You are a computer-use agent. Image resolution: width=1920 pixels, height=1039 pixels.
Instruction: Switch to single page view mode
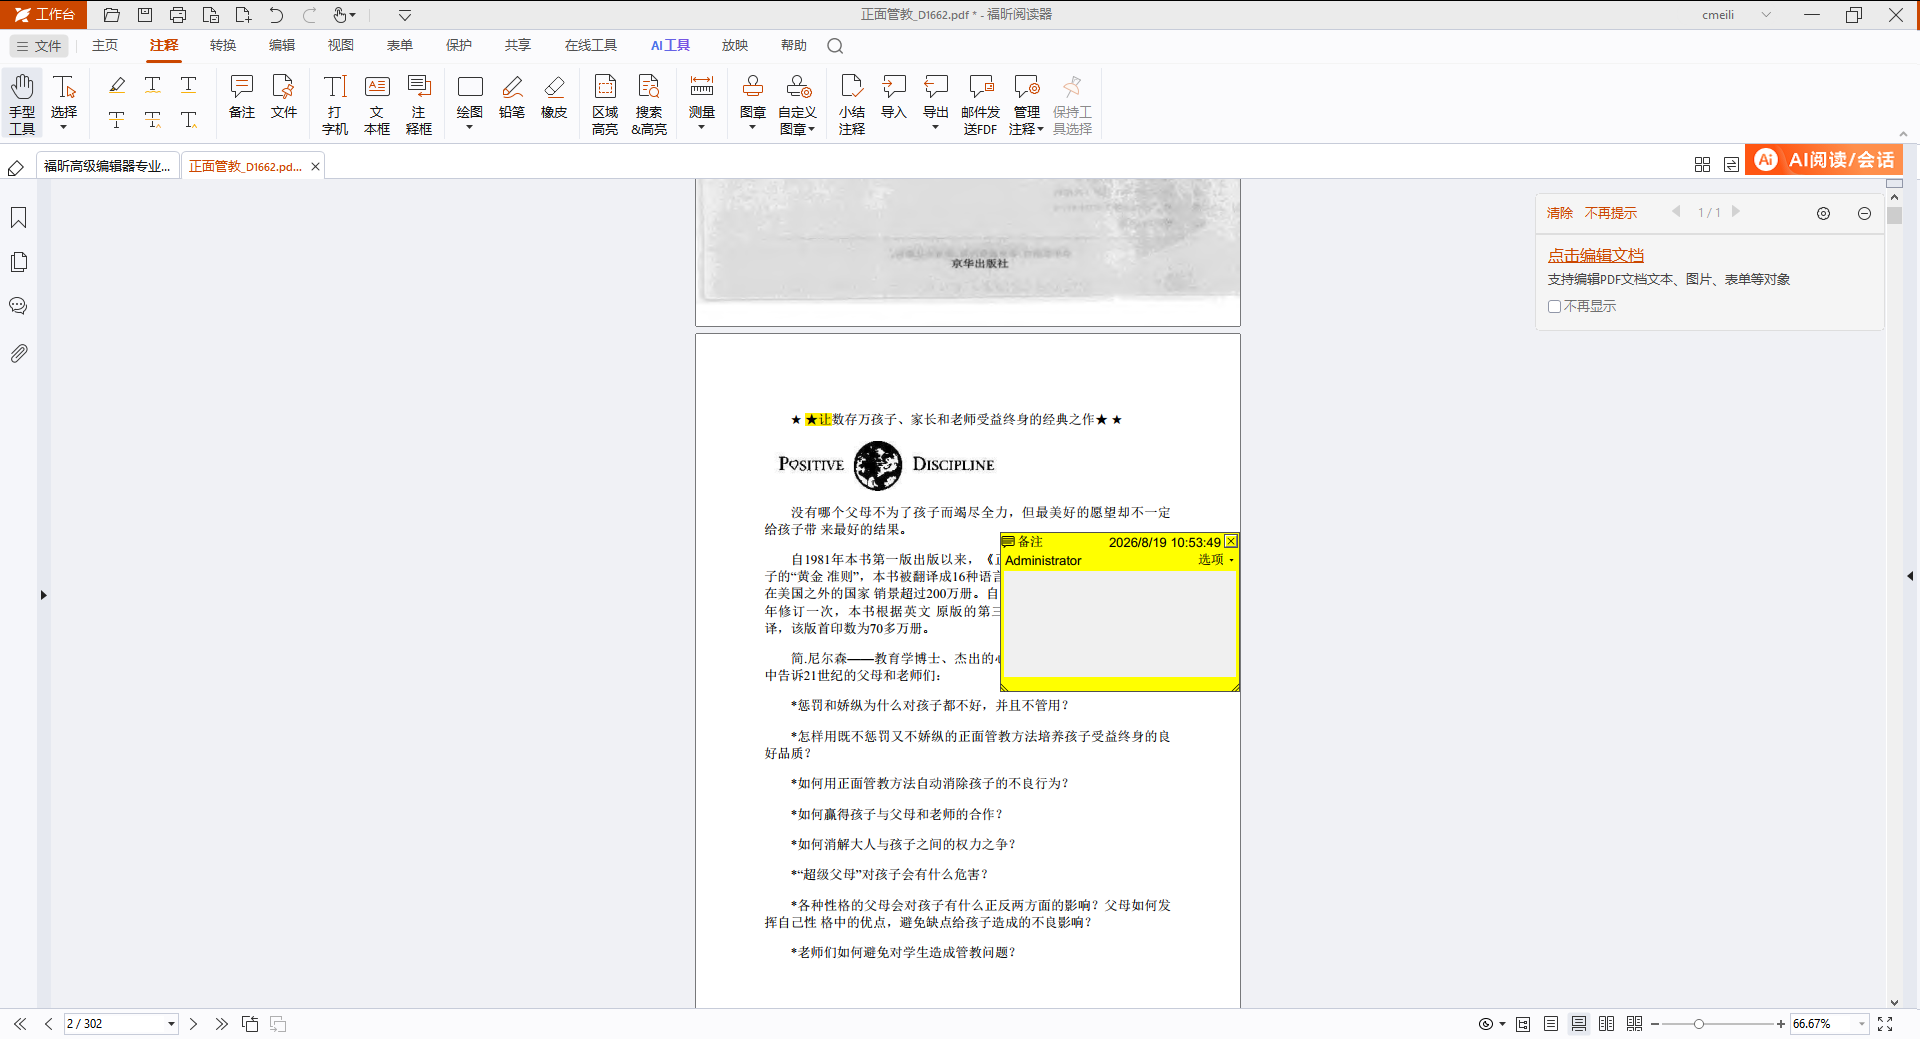click(x=1551, y=1024)
